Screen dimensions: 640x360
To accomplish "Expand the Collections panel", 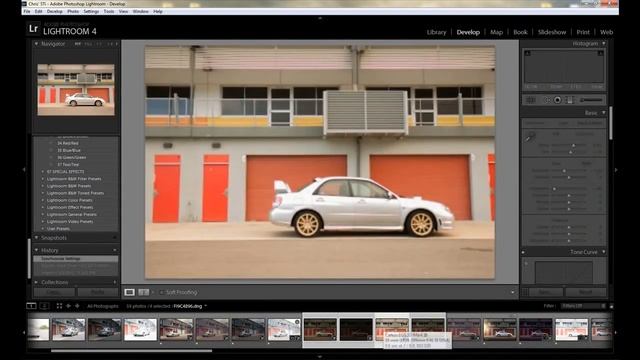I will click(36, 282).
